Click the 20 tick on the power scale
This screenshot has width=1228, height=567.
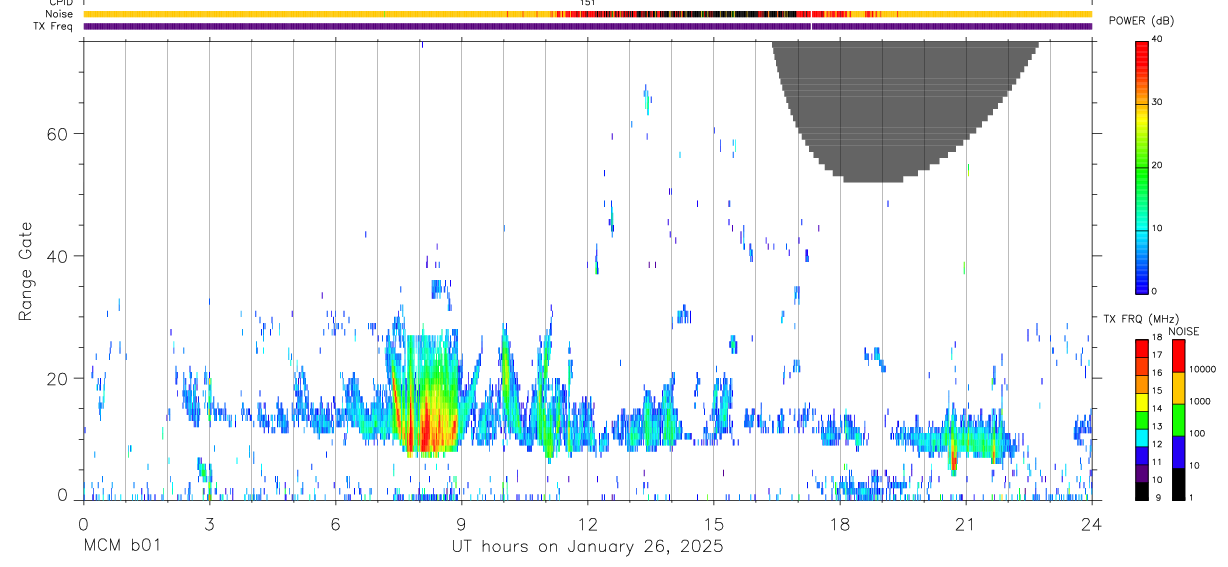click(1157, 165)
